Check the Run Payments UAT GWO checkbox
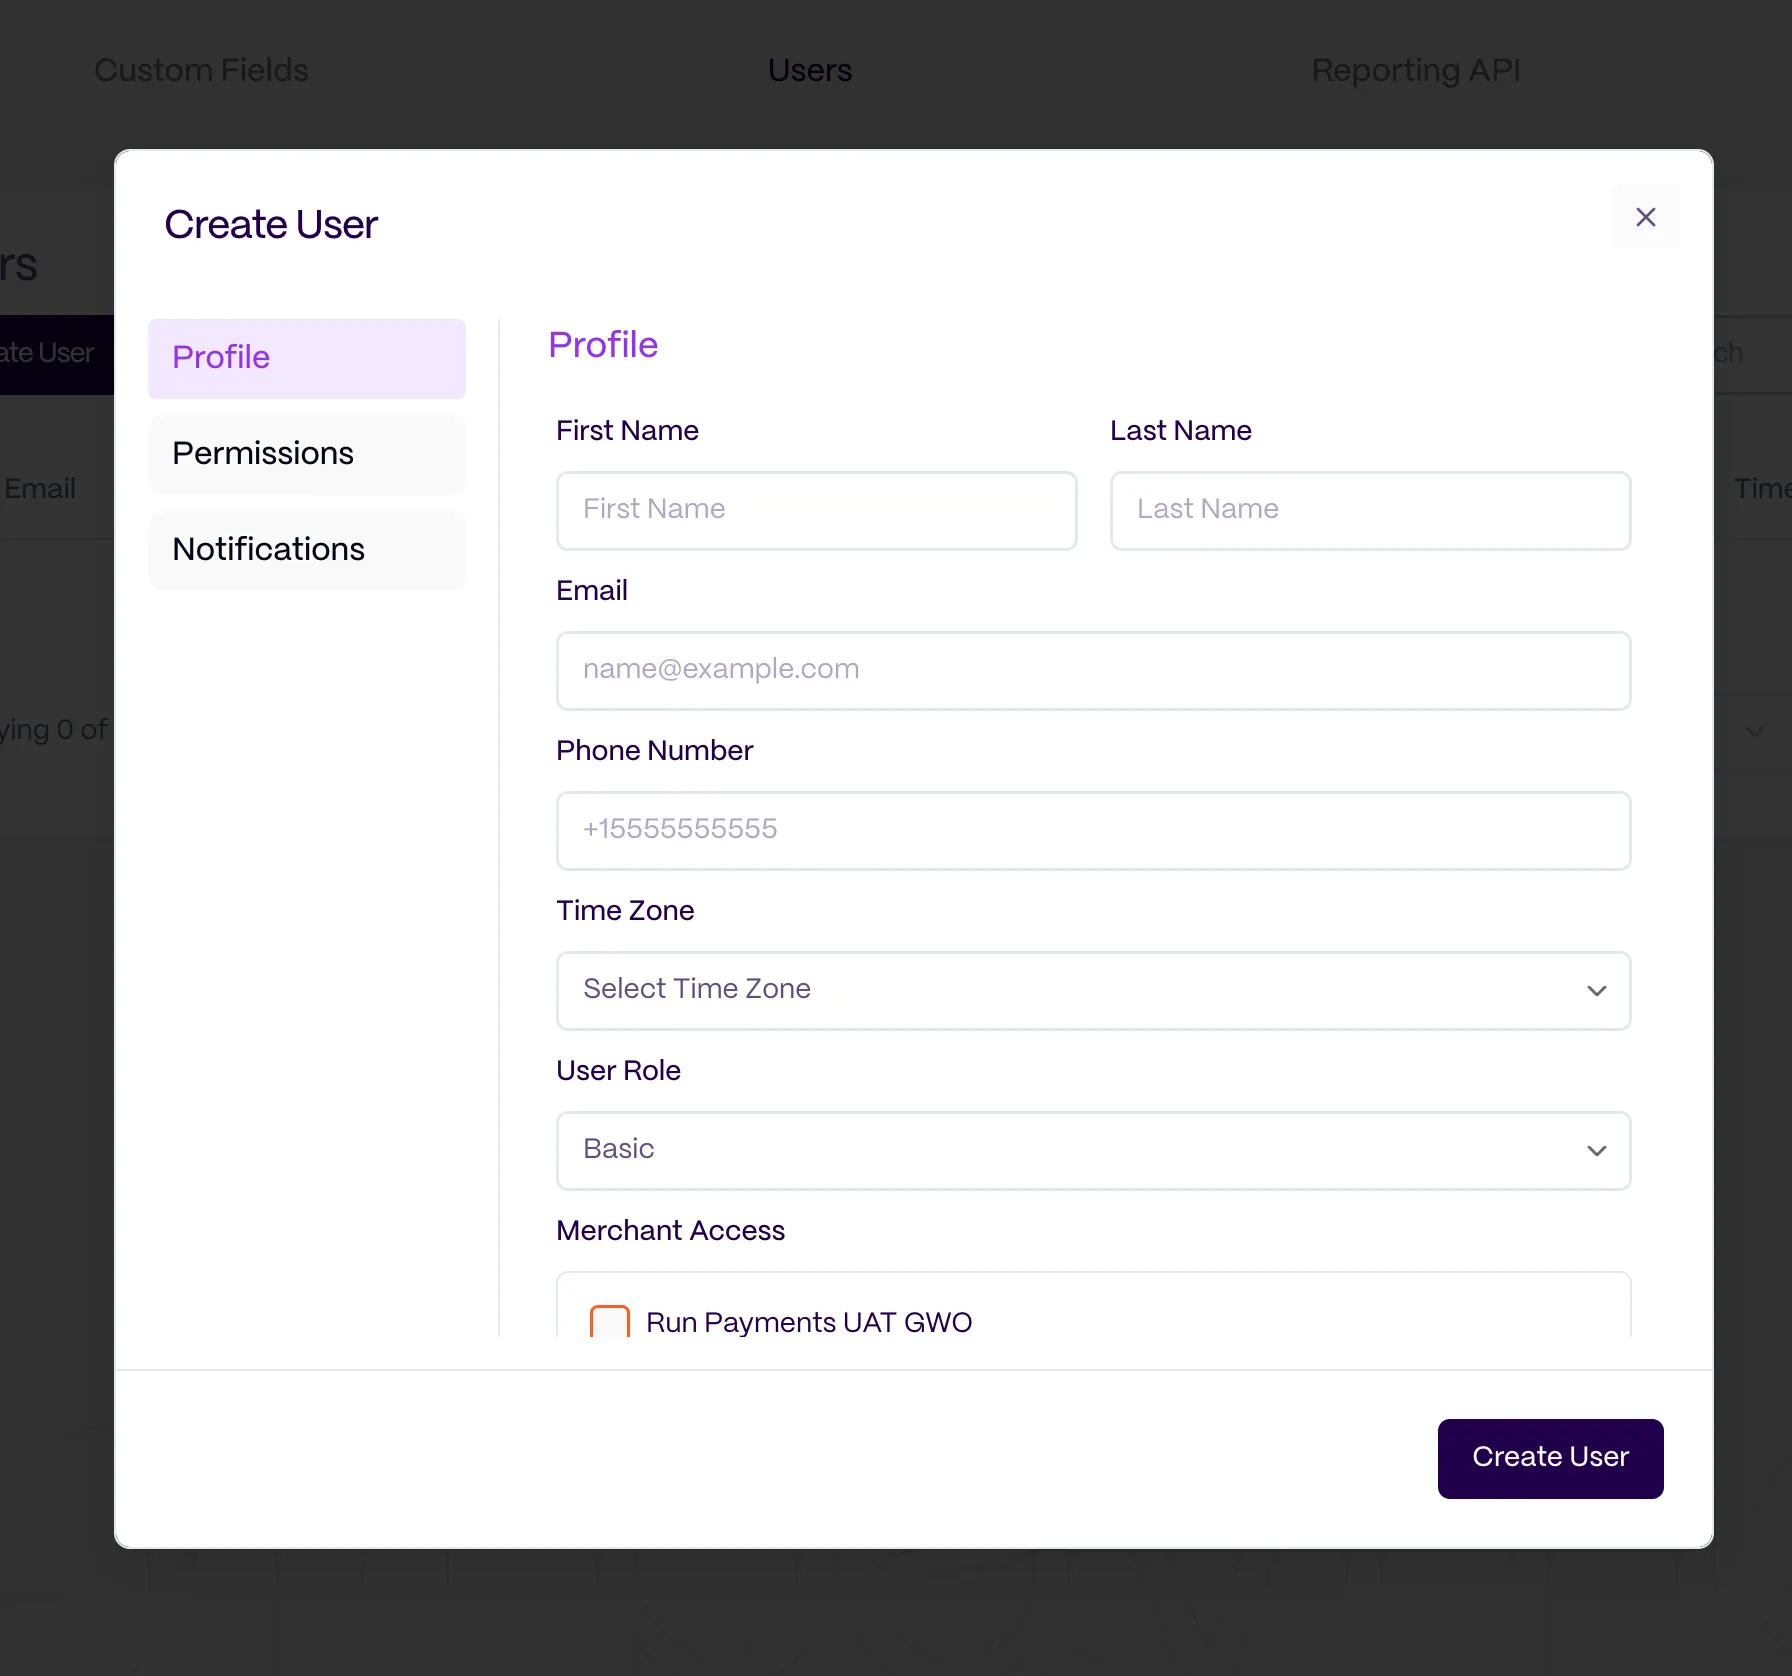This screenshot has width=1792, height=1676. 610,1322
